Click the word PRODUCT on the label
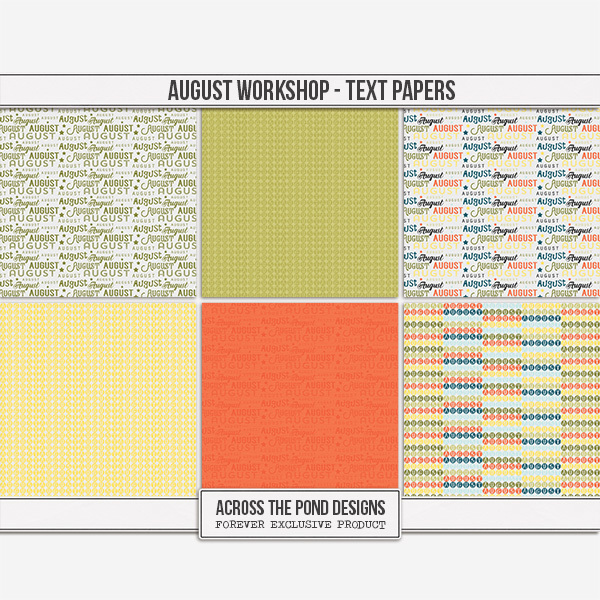This screenshot has height=600, width=600. (x=358, y=523)
